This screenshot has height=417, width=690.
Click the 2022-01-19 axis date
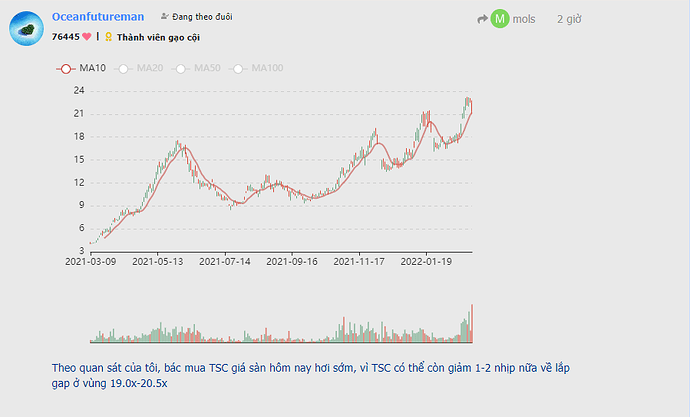(x=426, y=262)
